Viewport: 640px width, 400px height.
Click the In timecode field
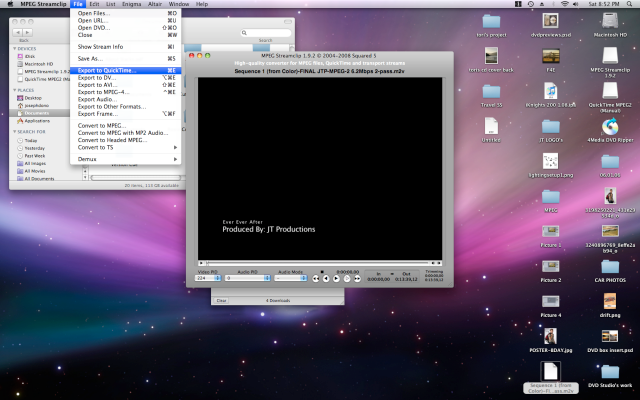[x=378, y=277]
